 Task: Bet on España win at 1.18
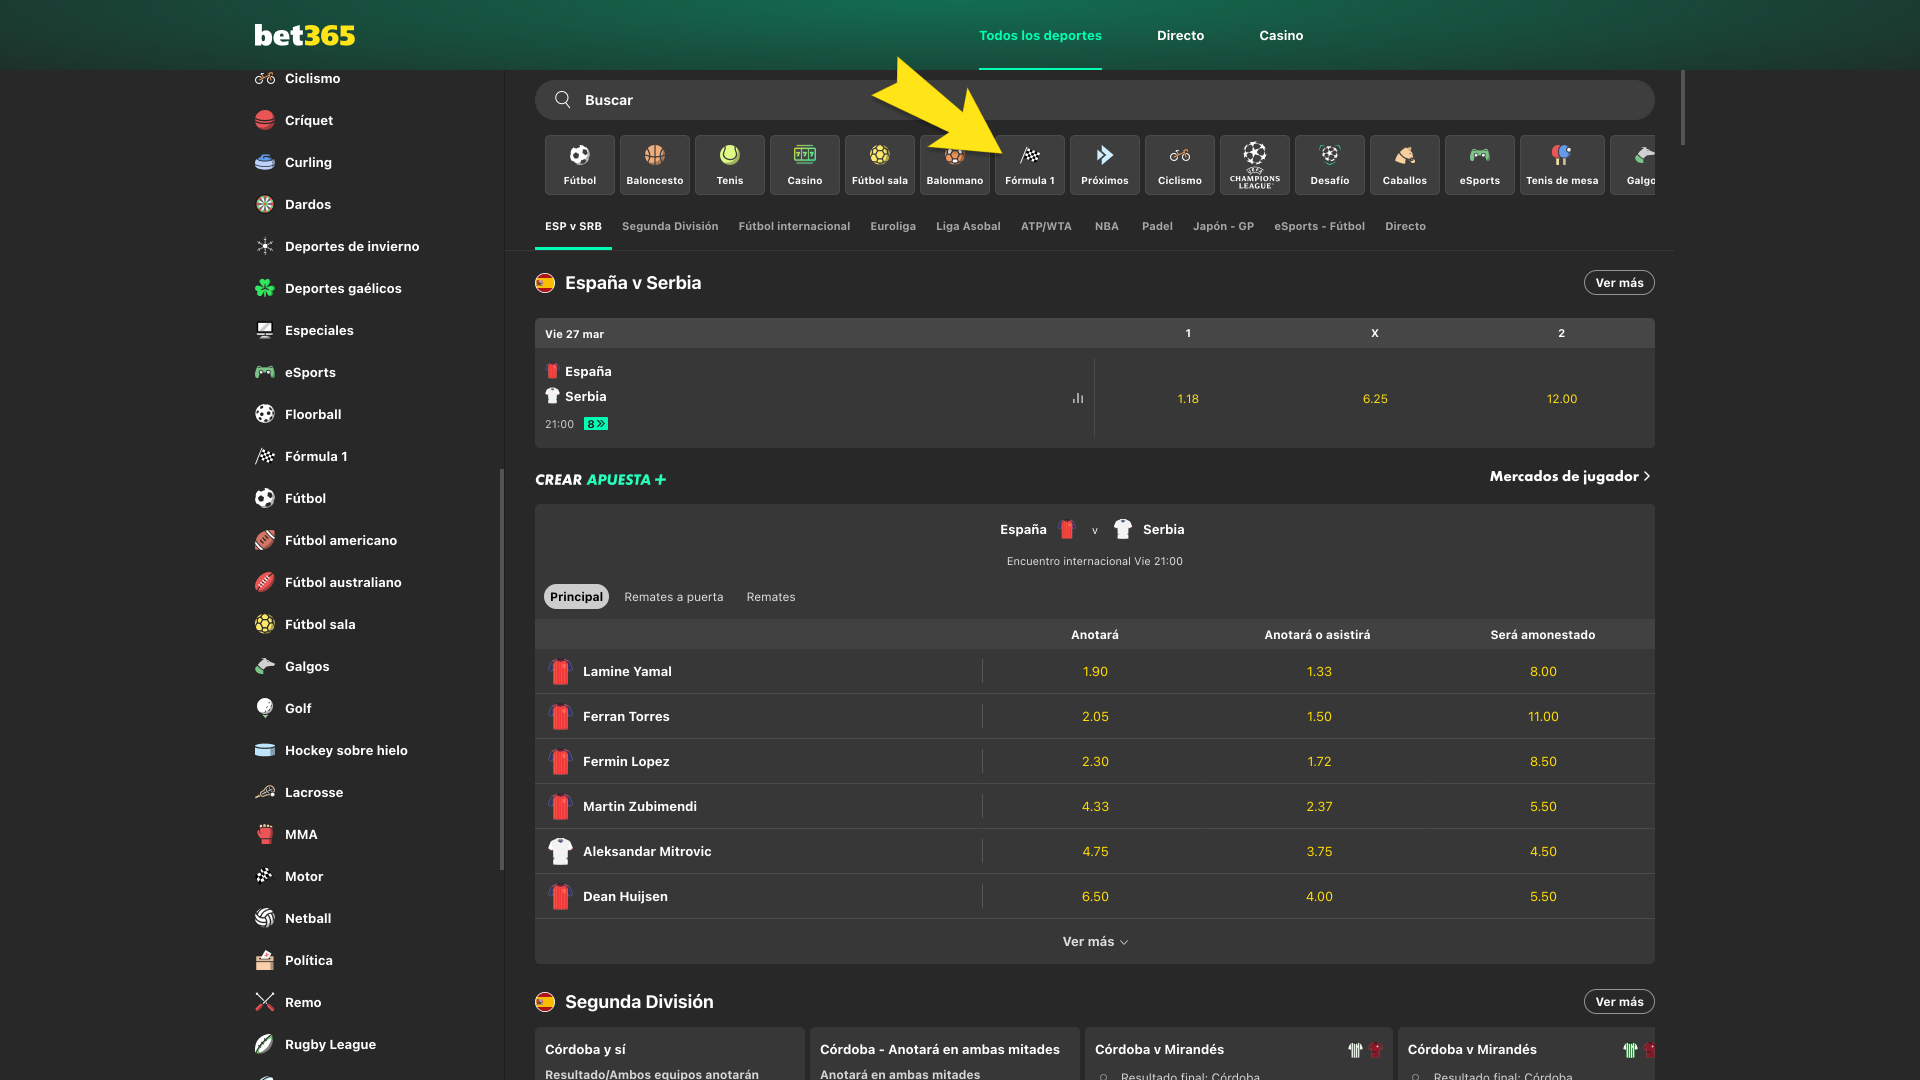tap(1188, 399)
